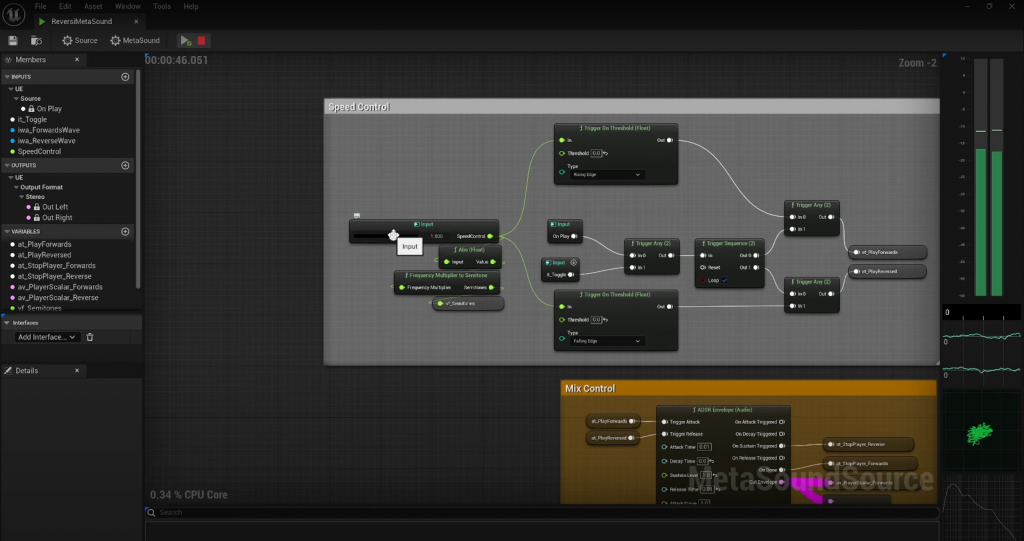Viewport: 1024px width, 541px height.
Task: Open the Asset menu
Action: [93, 7]
